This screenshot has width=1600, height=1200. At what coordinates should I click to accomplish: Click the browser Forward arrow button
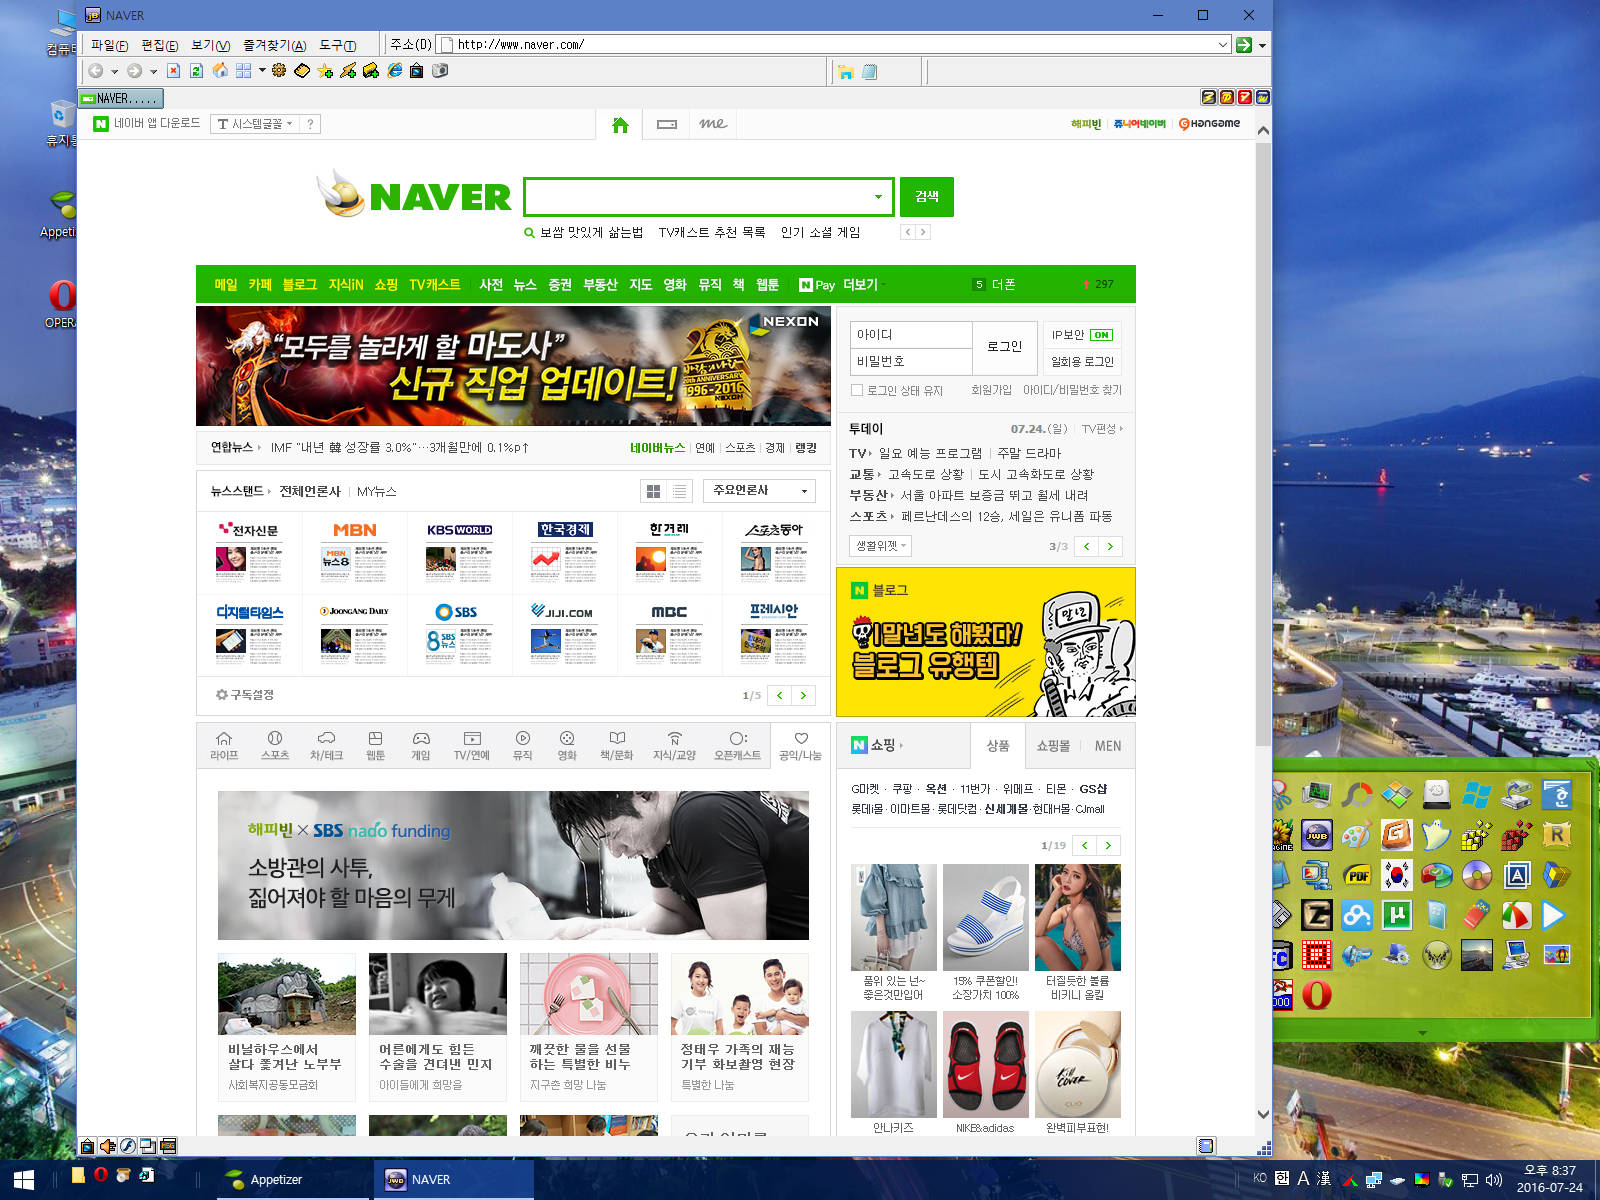pyautogui.click(x=134, y=71)
